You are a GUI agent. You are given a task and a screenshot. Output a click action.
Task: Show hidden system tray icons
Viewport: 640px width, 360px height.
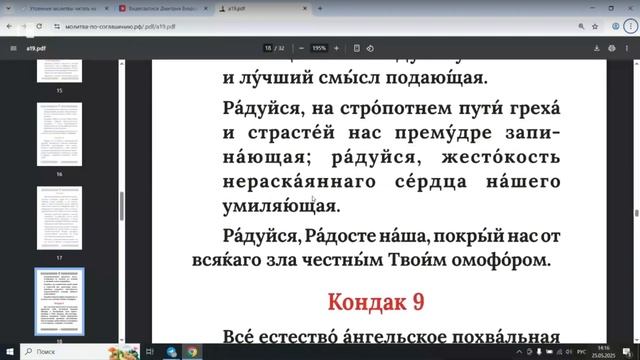click(x=519, y=351)
